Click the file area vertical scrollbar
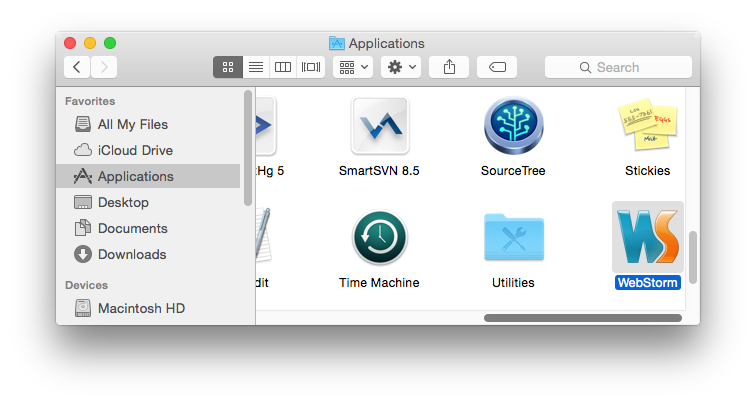Image resolution: width=756 pixels, height=405 pixels. coord(693,257)
